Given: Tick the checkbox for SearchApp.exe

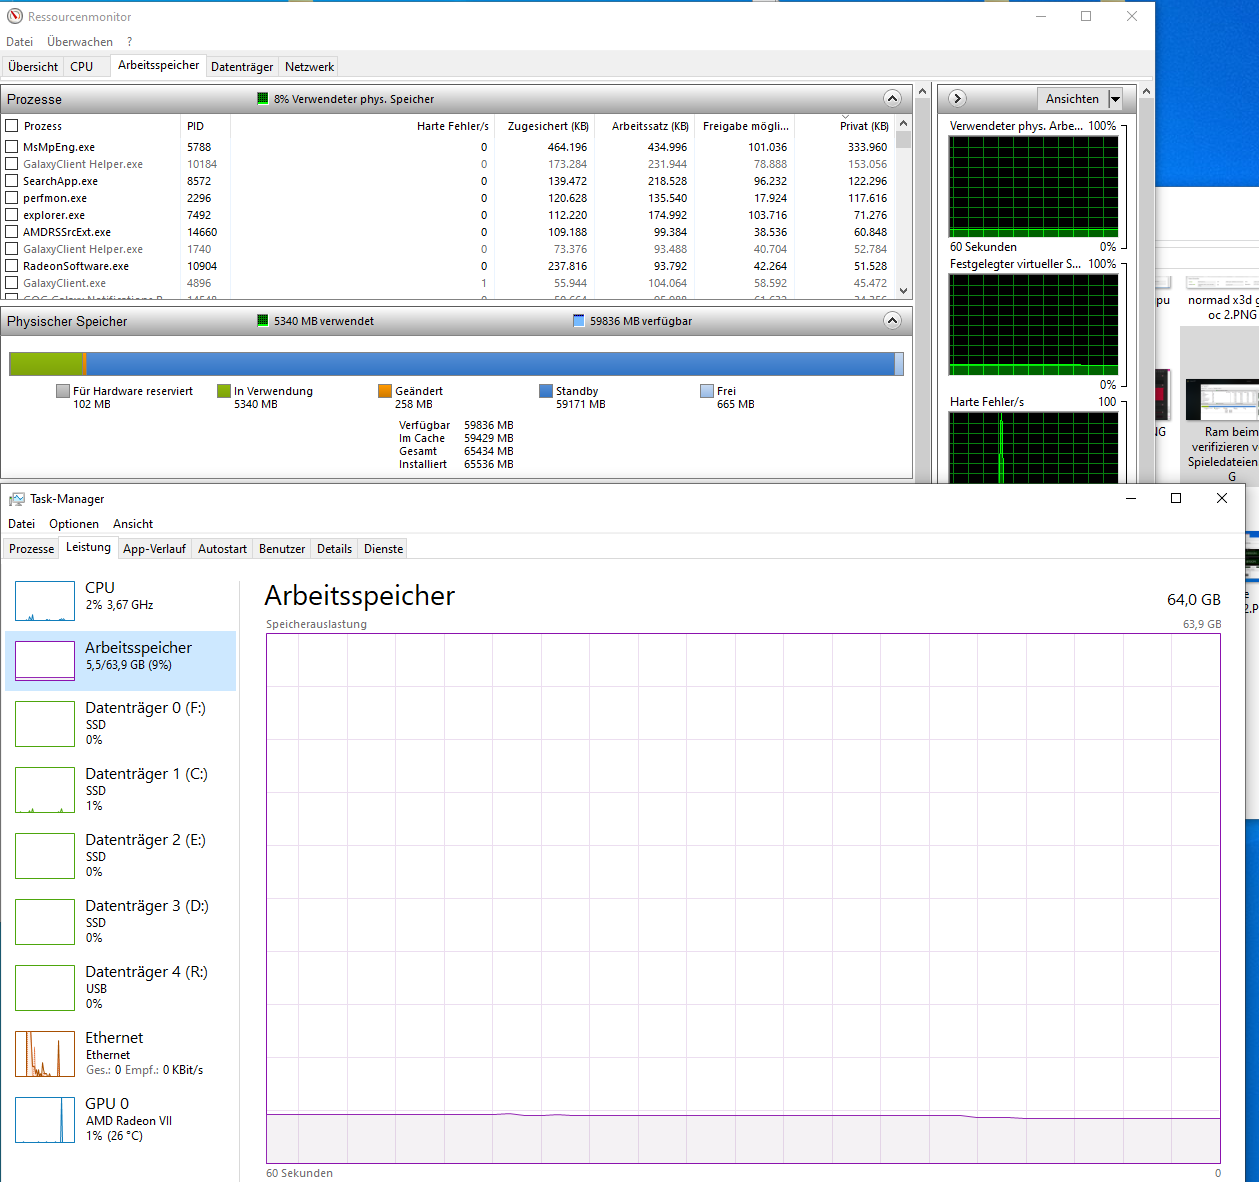Looking at the screenshot, I should (12, 181).
